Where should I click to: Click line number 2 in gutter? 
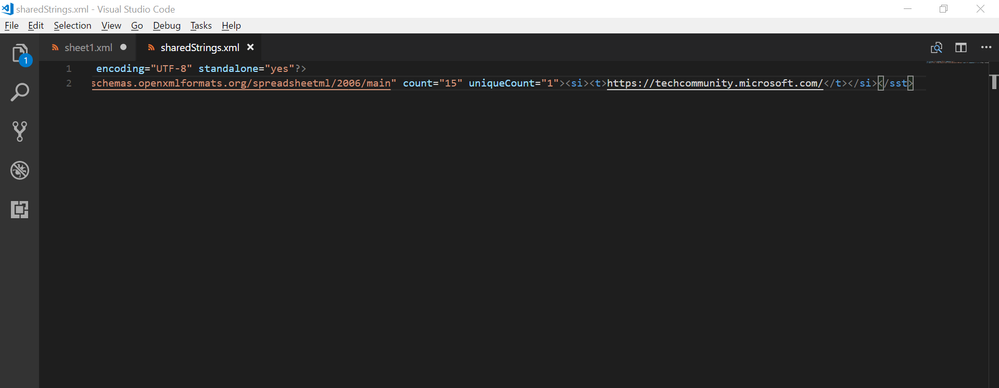tap(68, 83)
